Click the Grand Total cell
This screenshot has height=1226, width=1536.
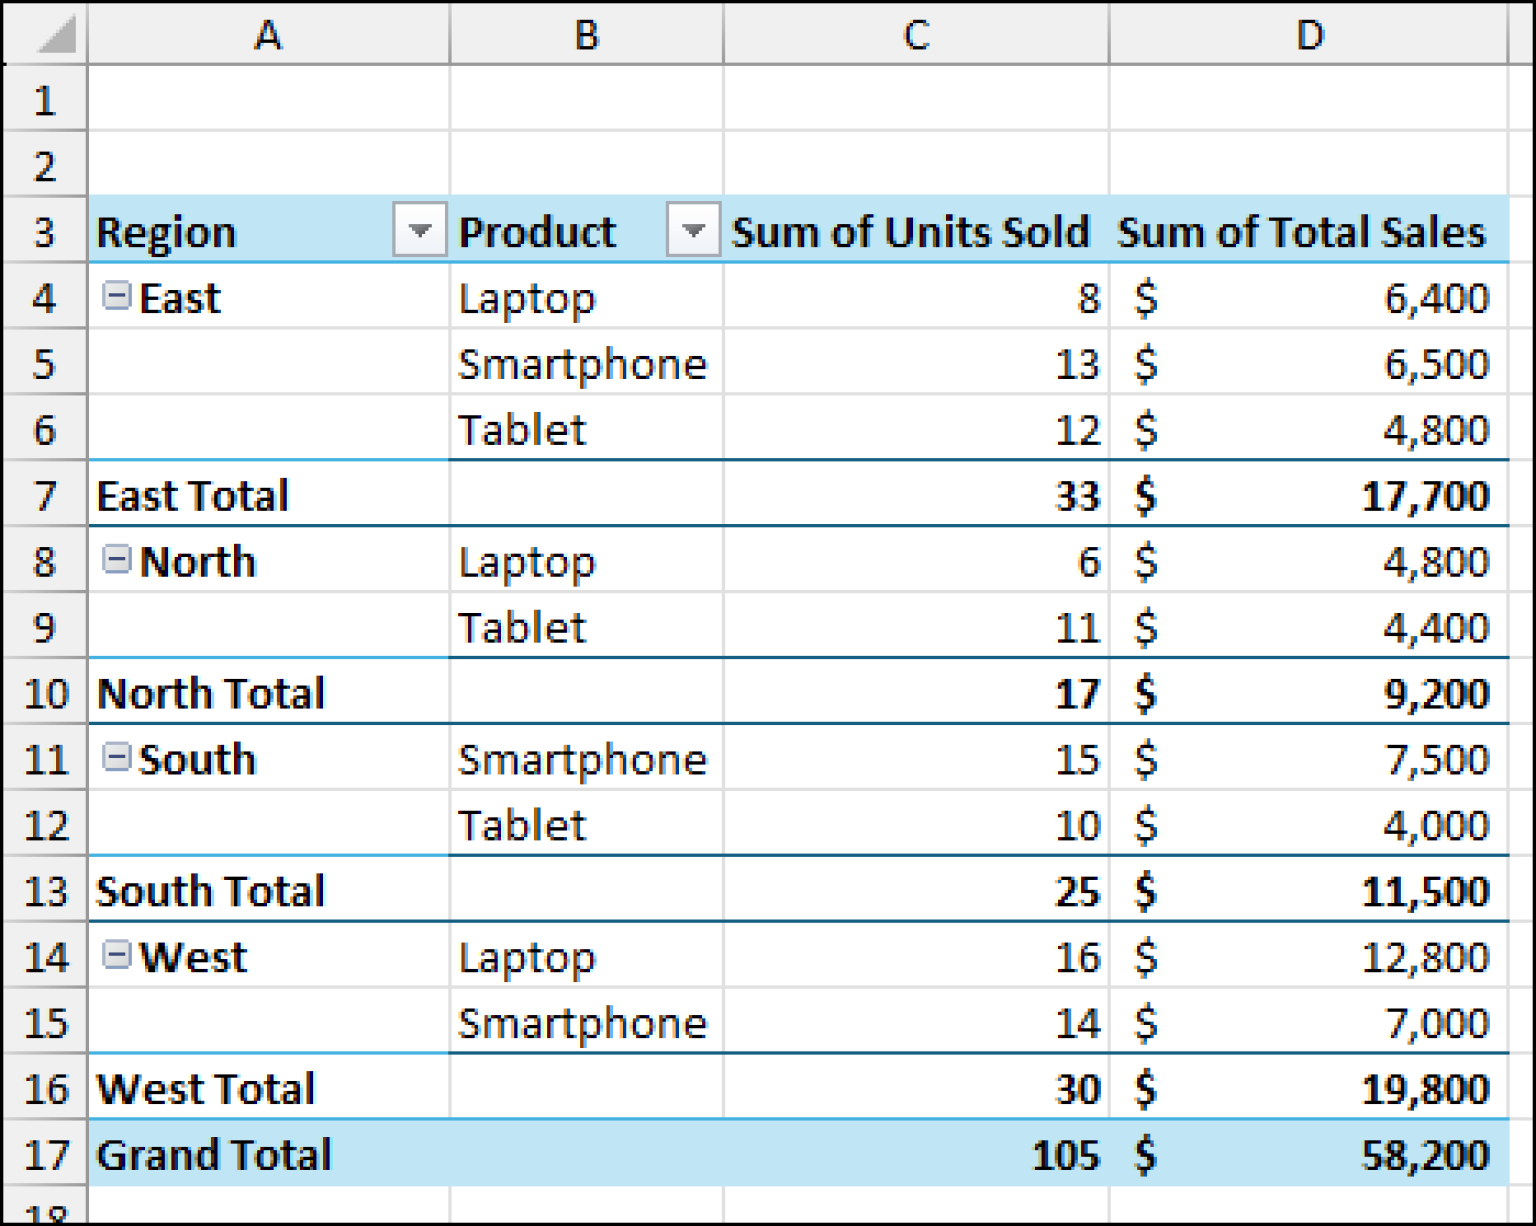tap(213, 1155)
